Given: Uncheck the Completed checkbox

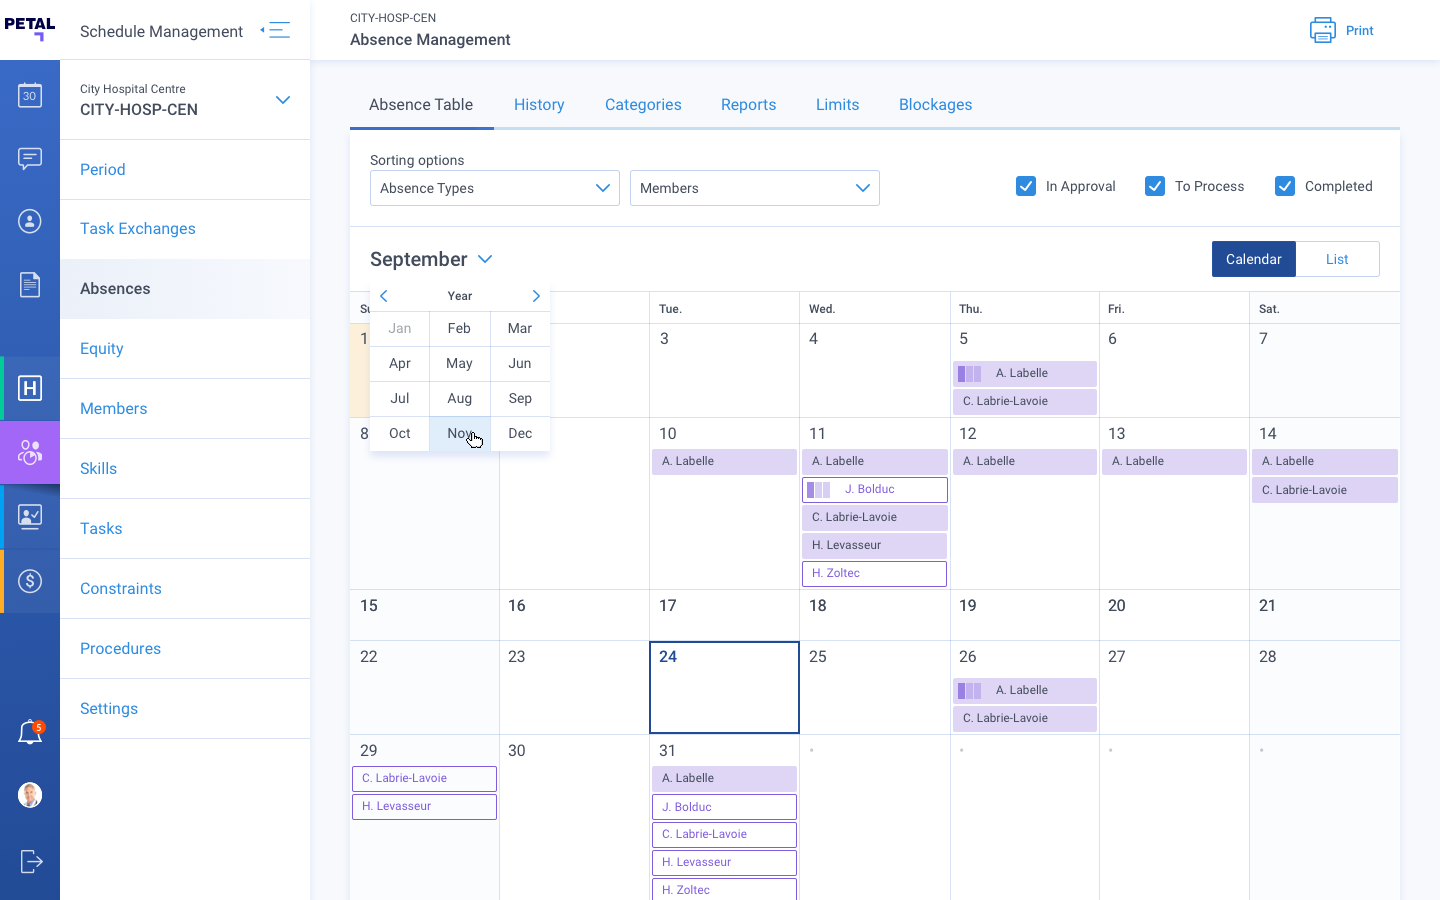Looking at the screenshot, I should click(1284, 186).
